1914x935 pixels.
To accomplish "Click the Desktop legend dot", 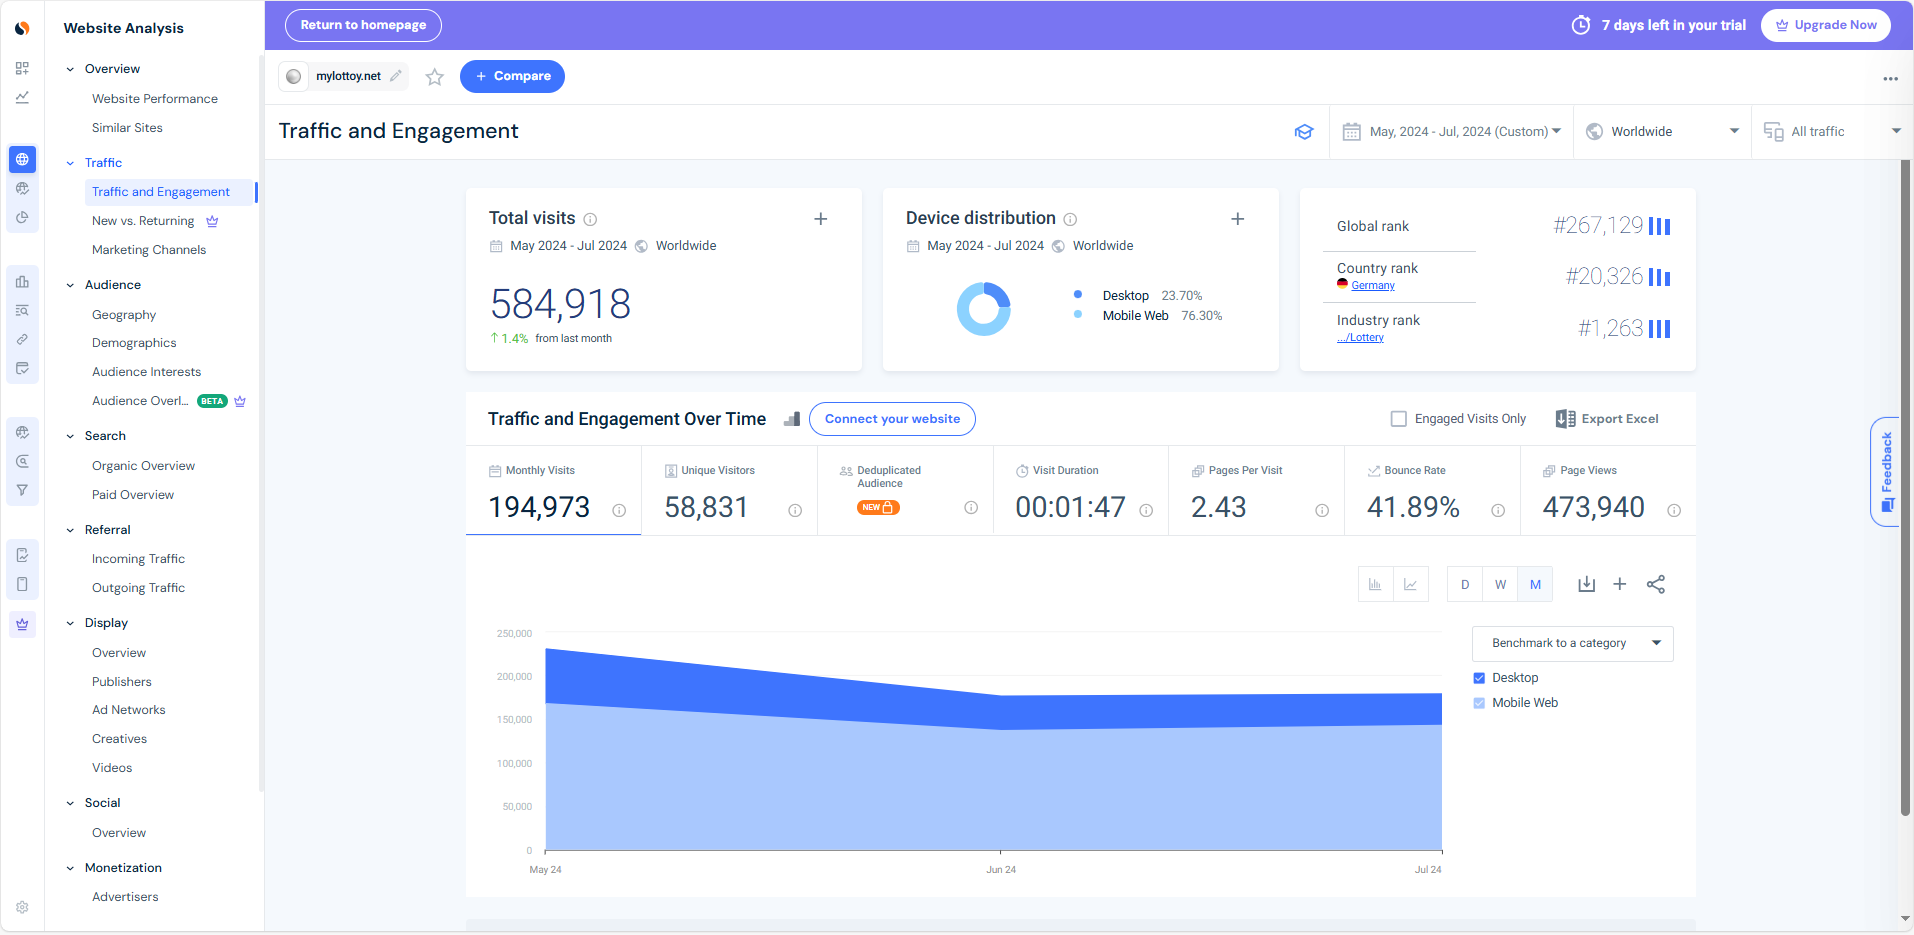I will pyautogui.click(x=1078, y=295).
